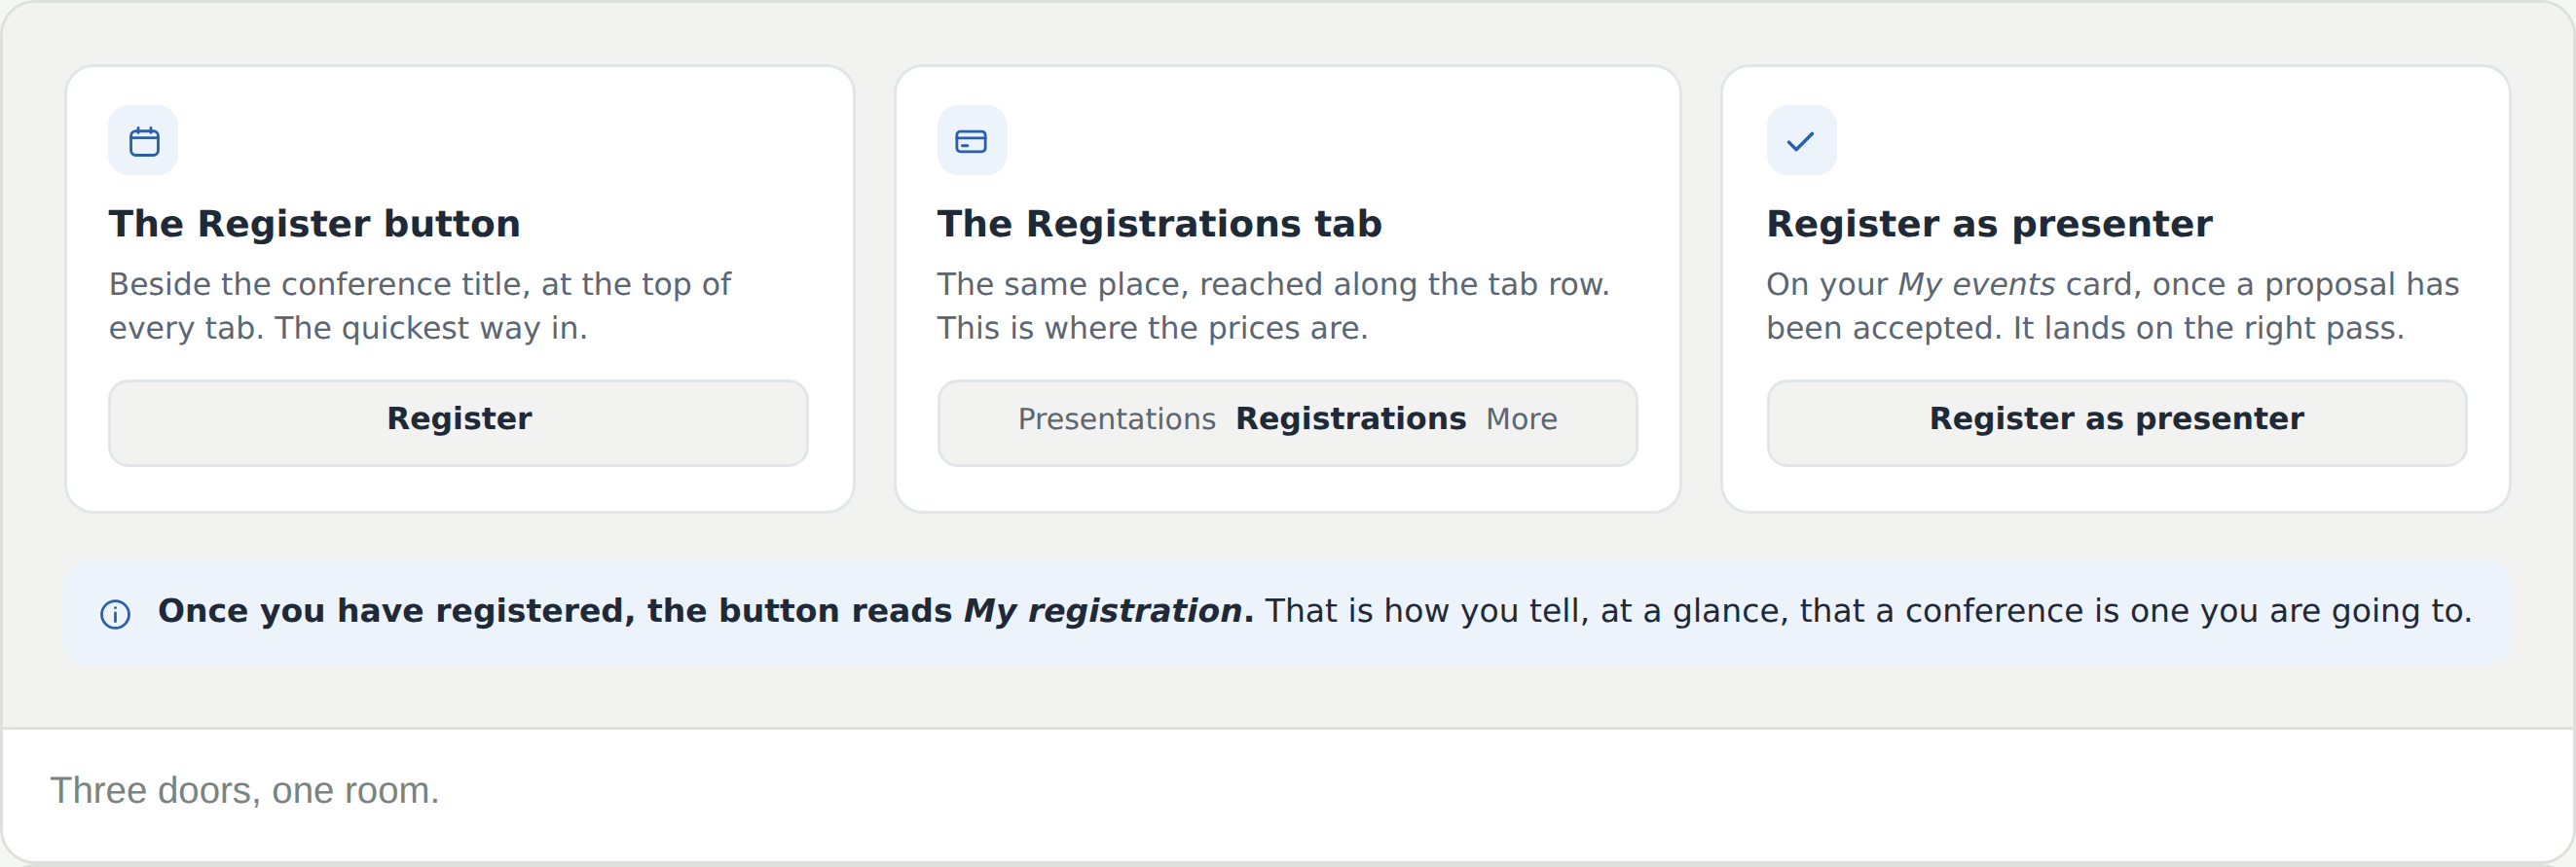
Task: Click the italic "My events" text
Action: [x=1976, y=285]
